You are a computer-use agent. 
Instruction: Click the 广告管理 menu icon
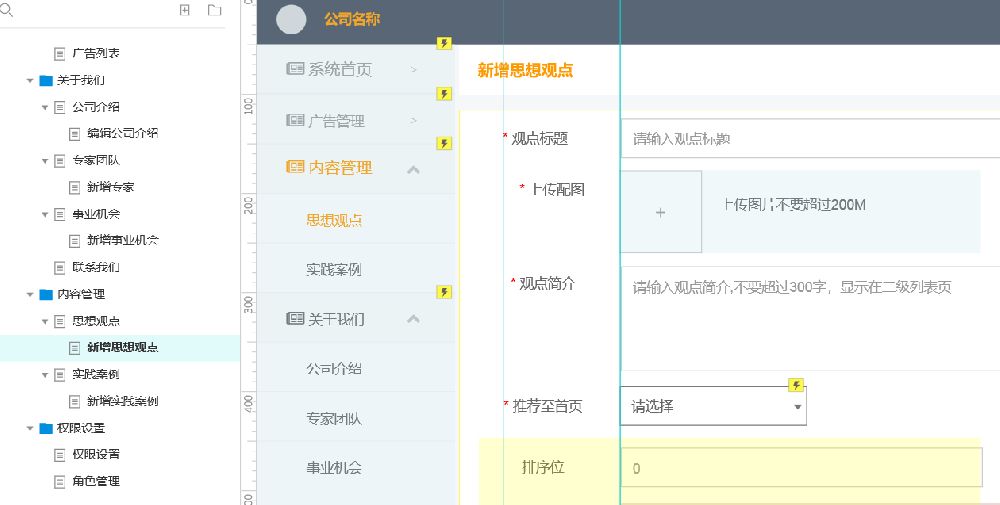[x=295, y=120]
